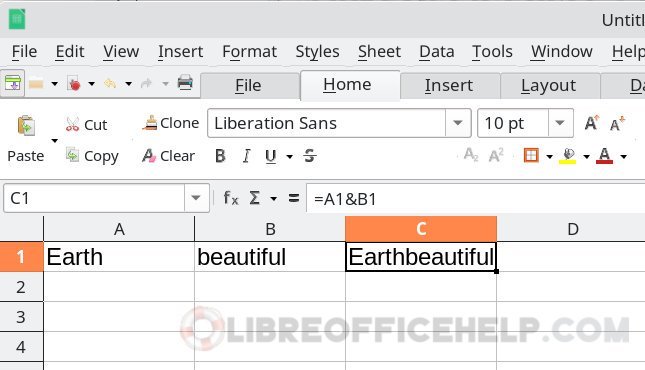Viewport: 645px width, 370px height.
Task: Redo the last undone action
Action: pos(146,84)
